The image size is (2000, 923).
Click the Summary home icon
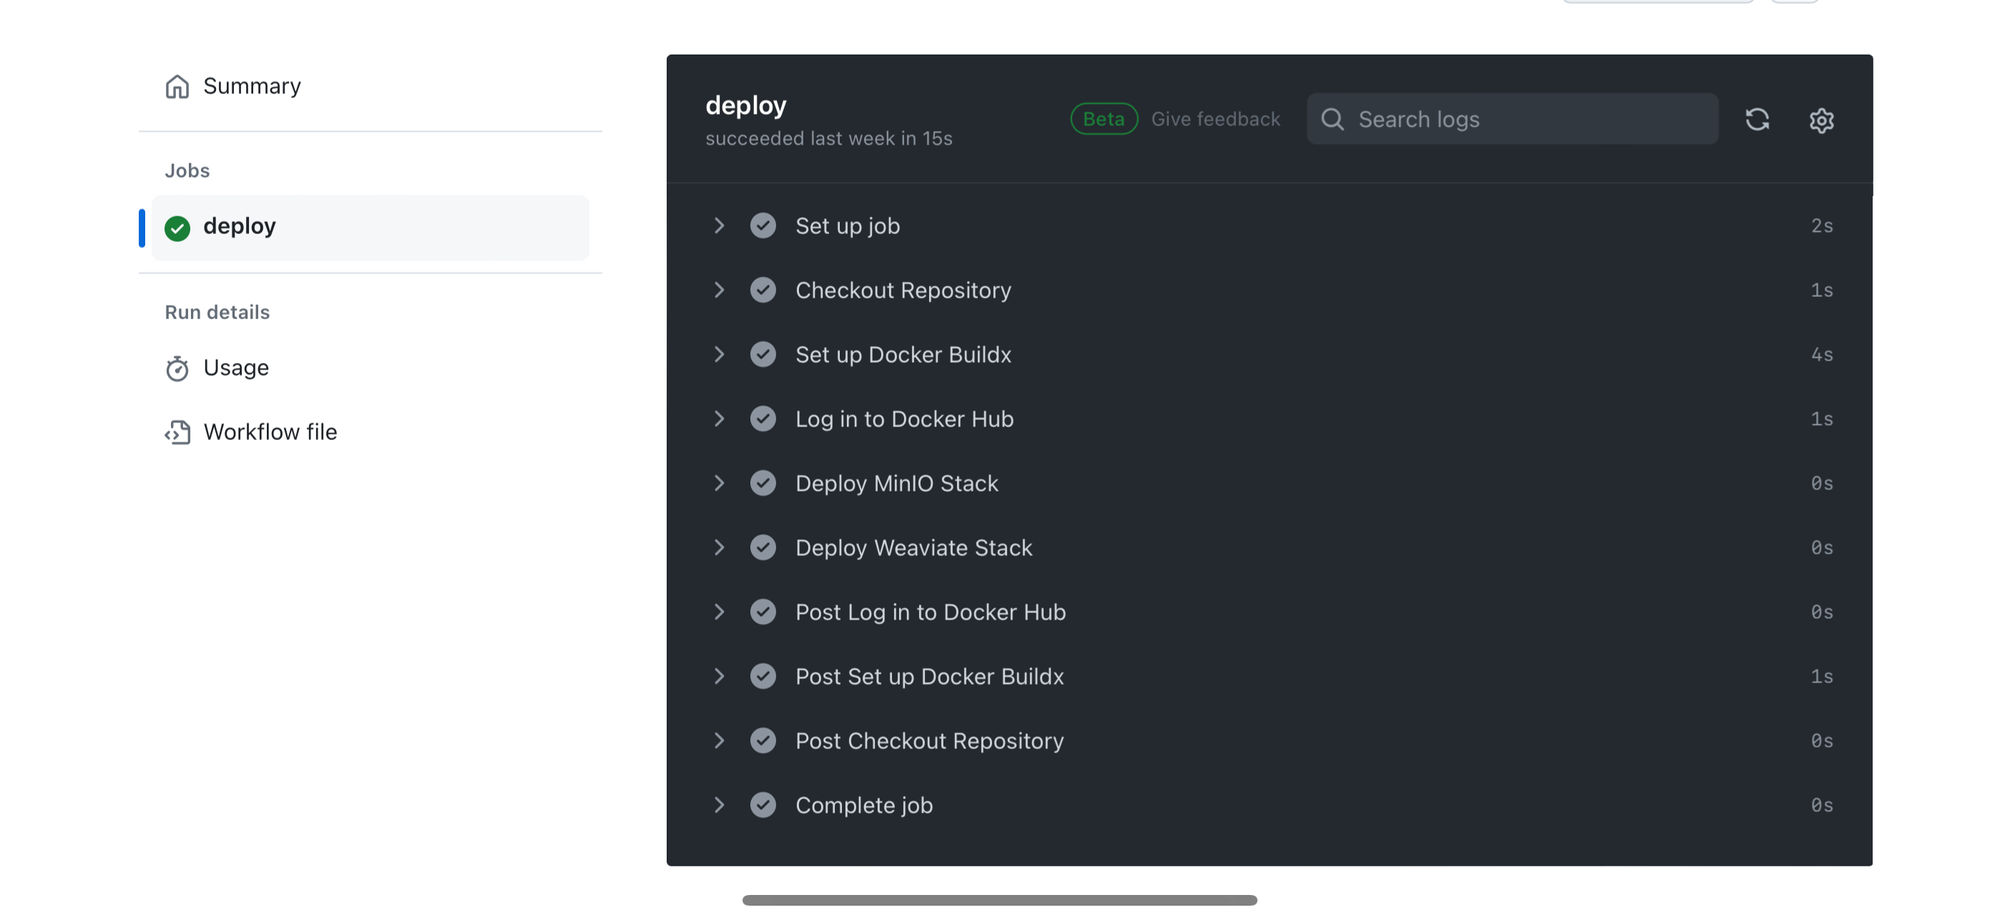pyautogui.click(x=177, y=87)
